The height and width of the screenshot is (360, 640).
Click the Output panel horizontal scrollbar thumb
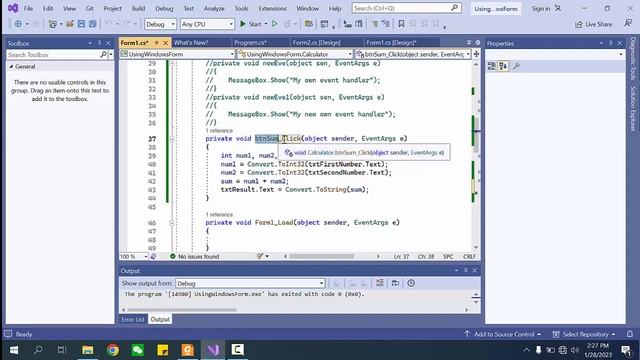tap(181, 310)
